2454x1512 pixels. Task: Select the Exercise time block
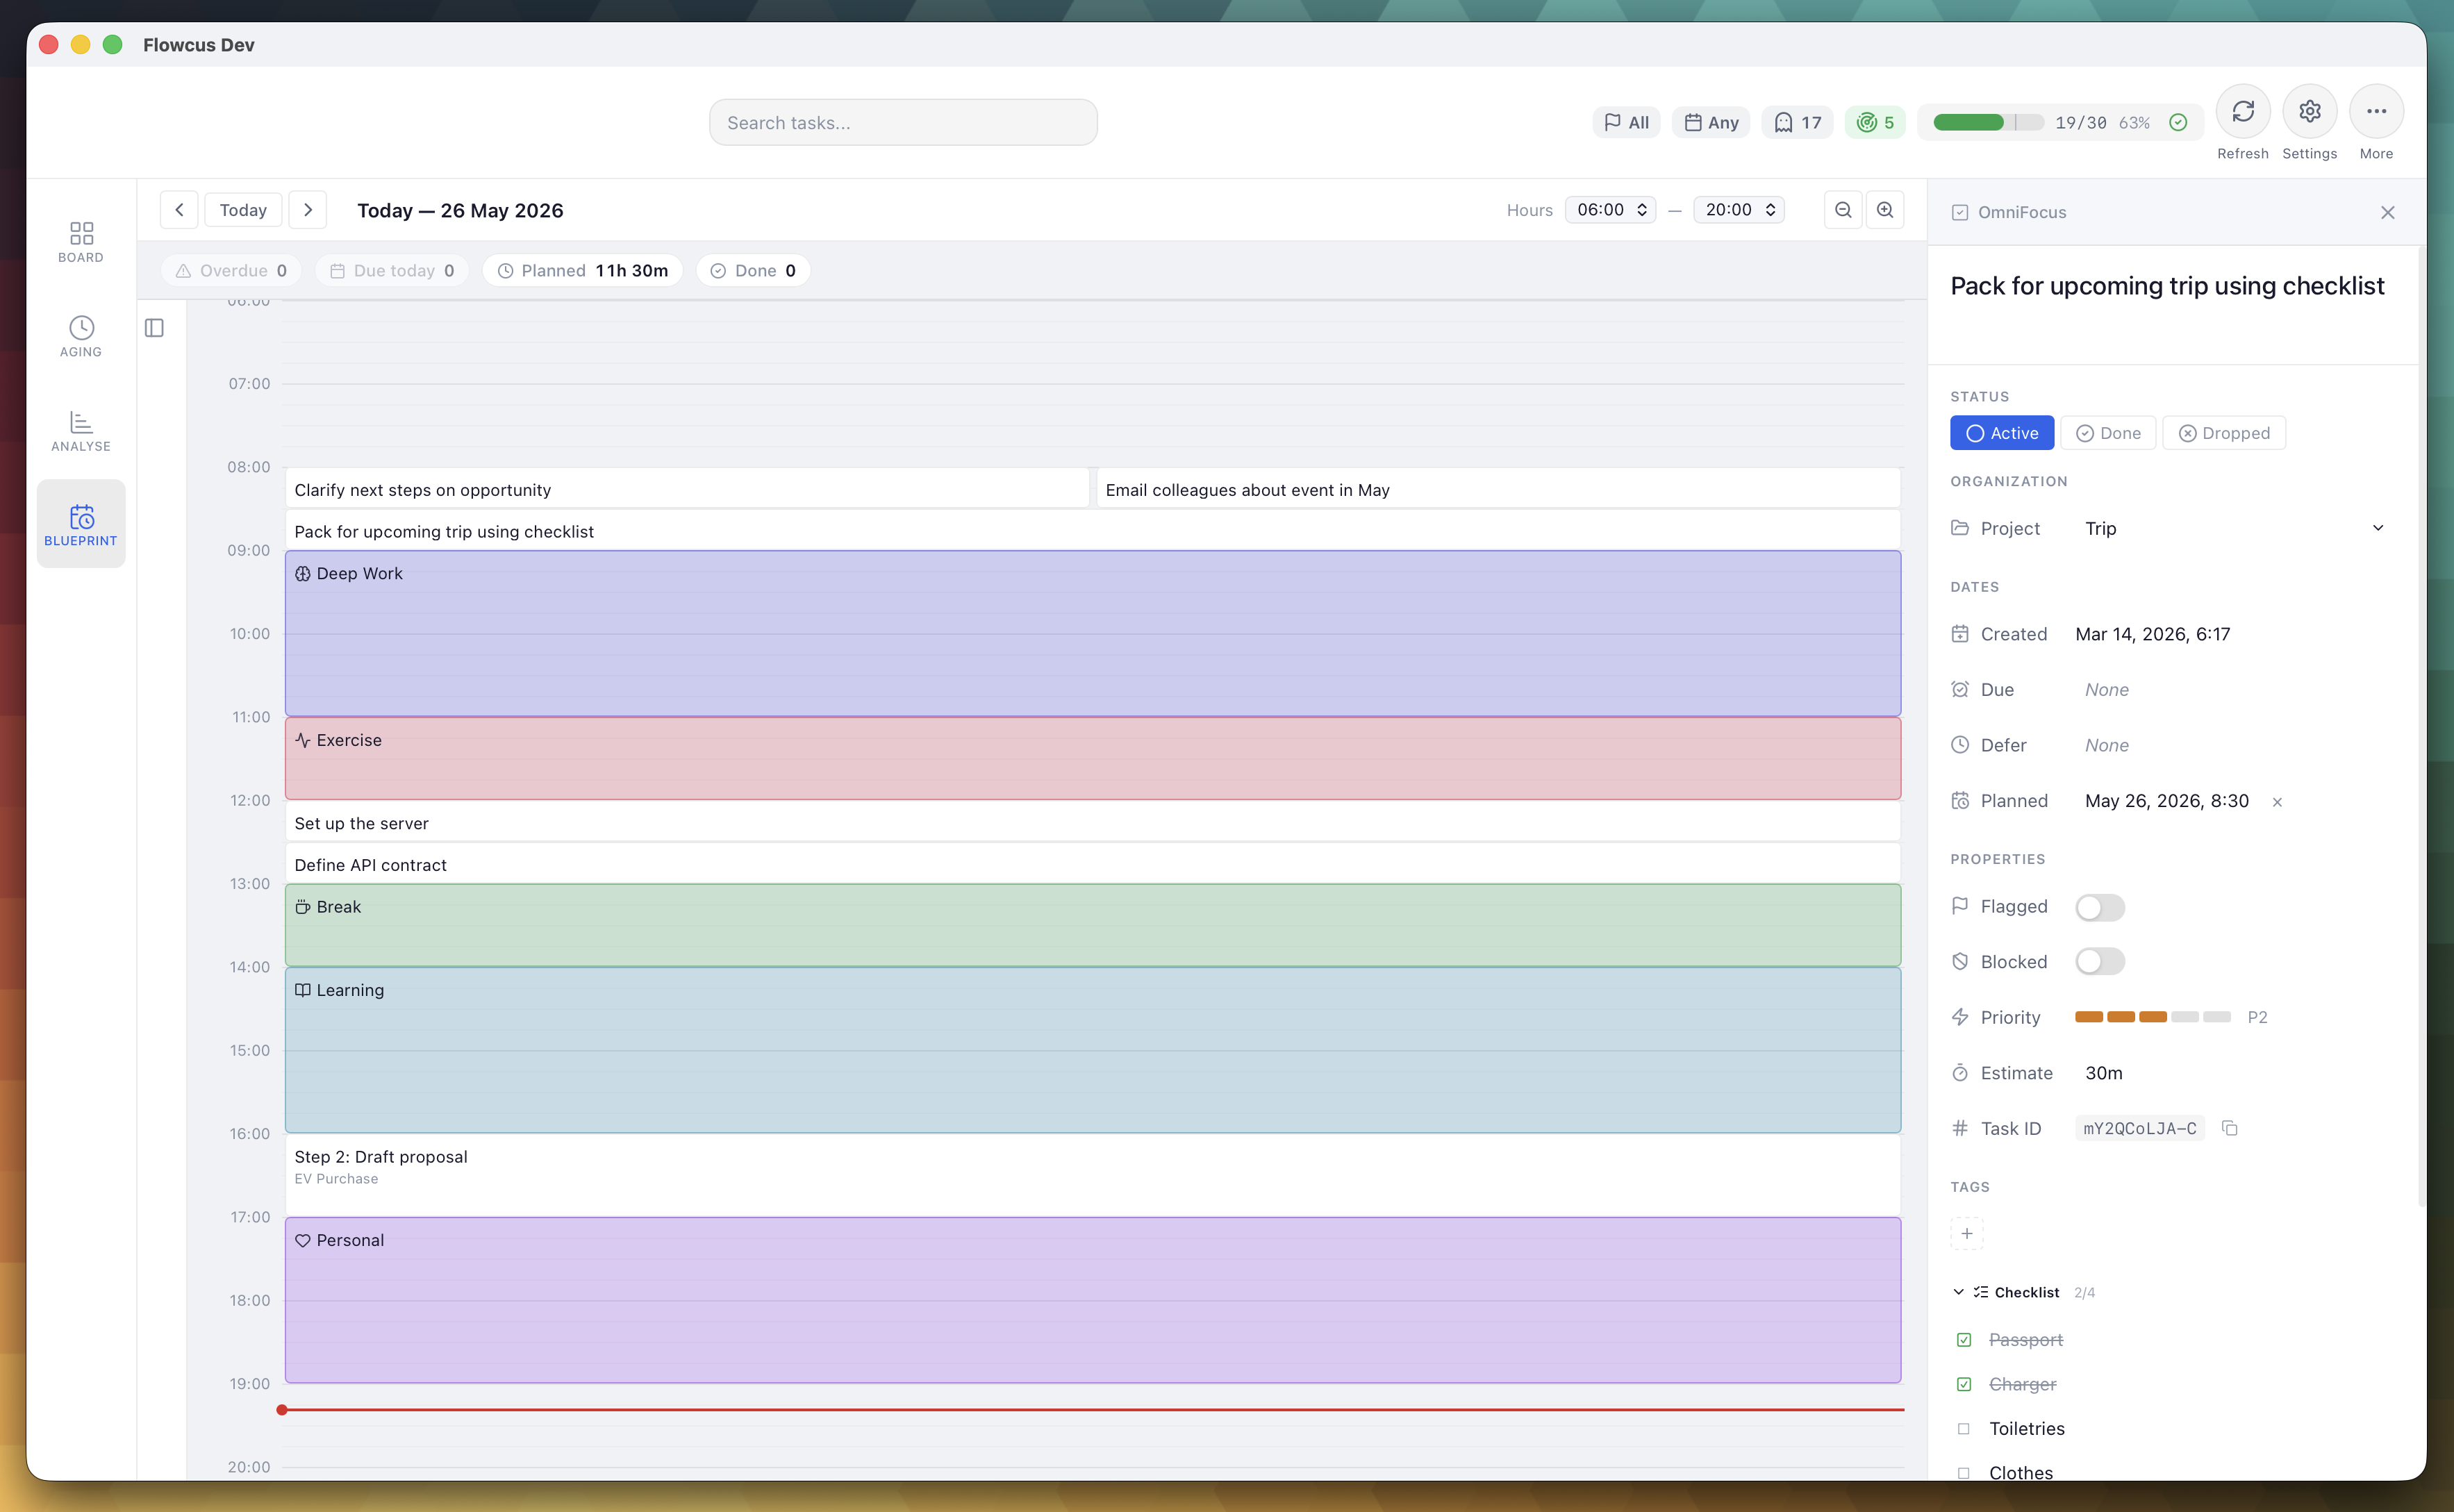1092,758
